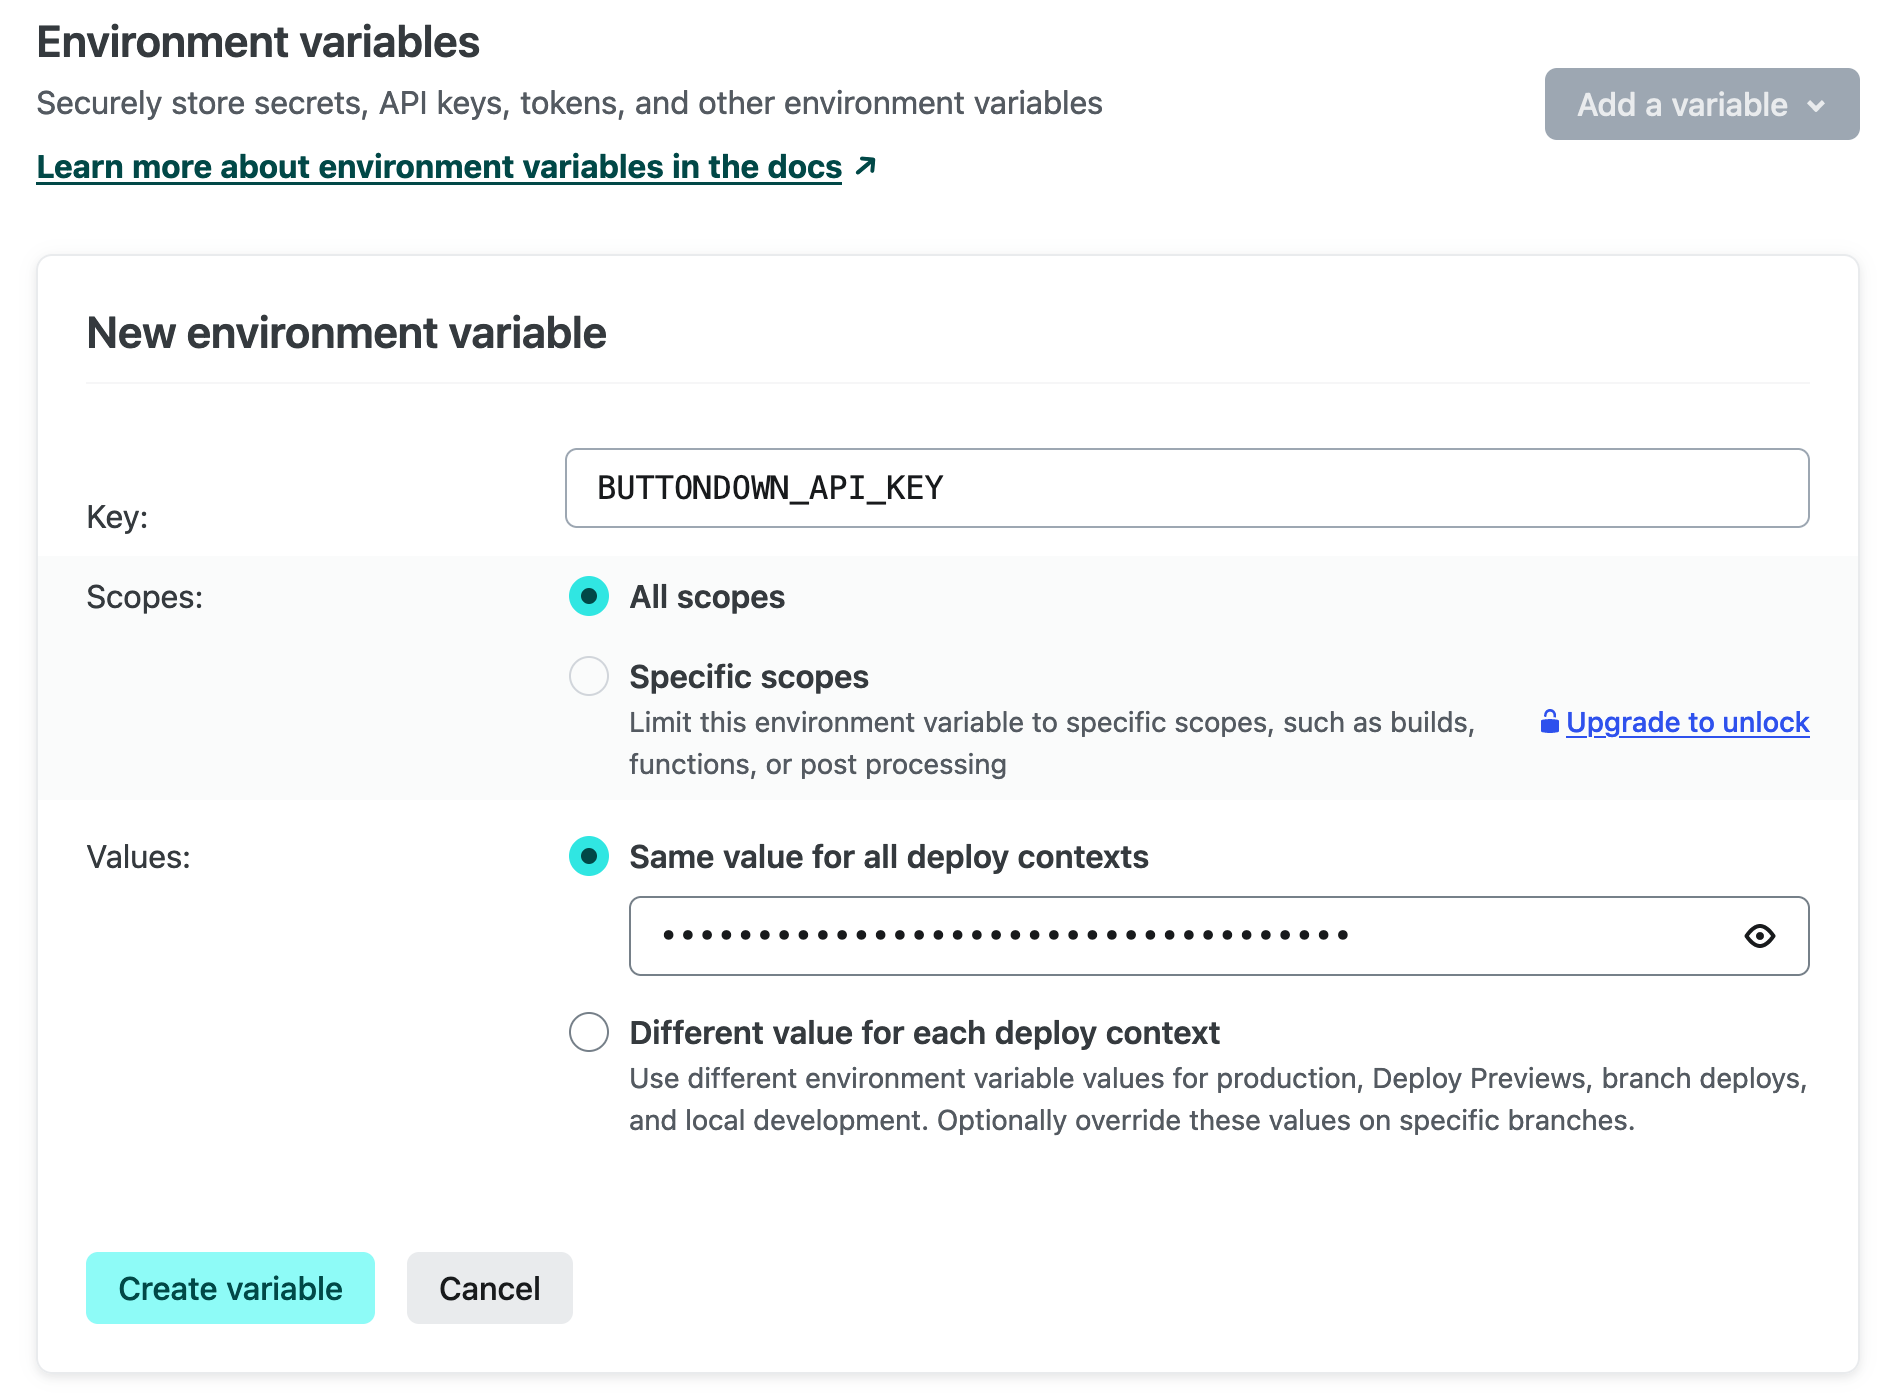Click the Create variable button

pos(230,1288)
